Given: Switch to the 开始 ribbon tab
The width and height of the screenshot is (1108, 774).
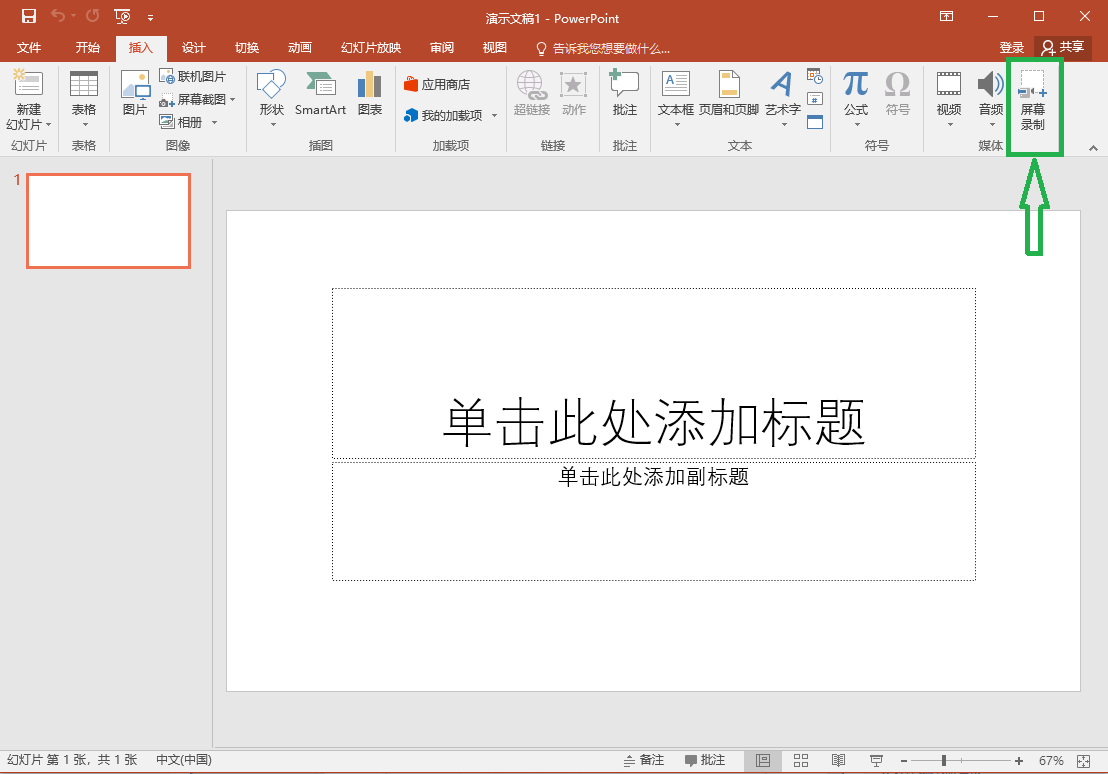Looking at the screenshot, I should coord(88,47).
